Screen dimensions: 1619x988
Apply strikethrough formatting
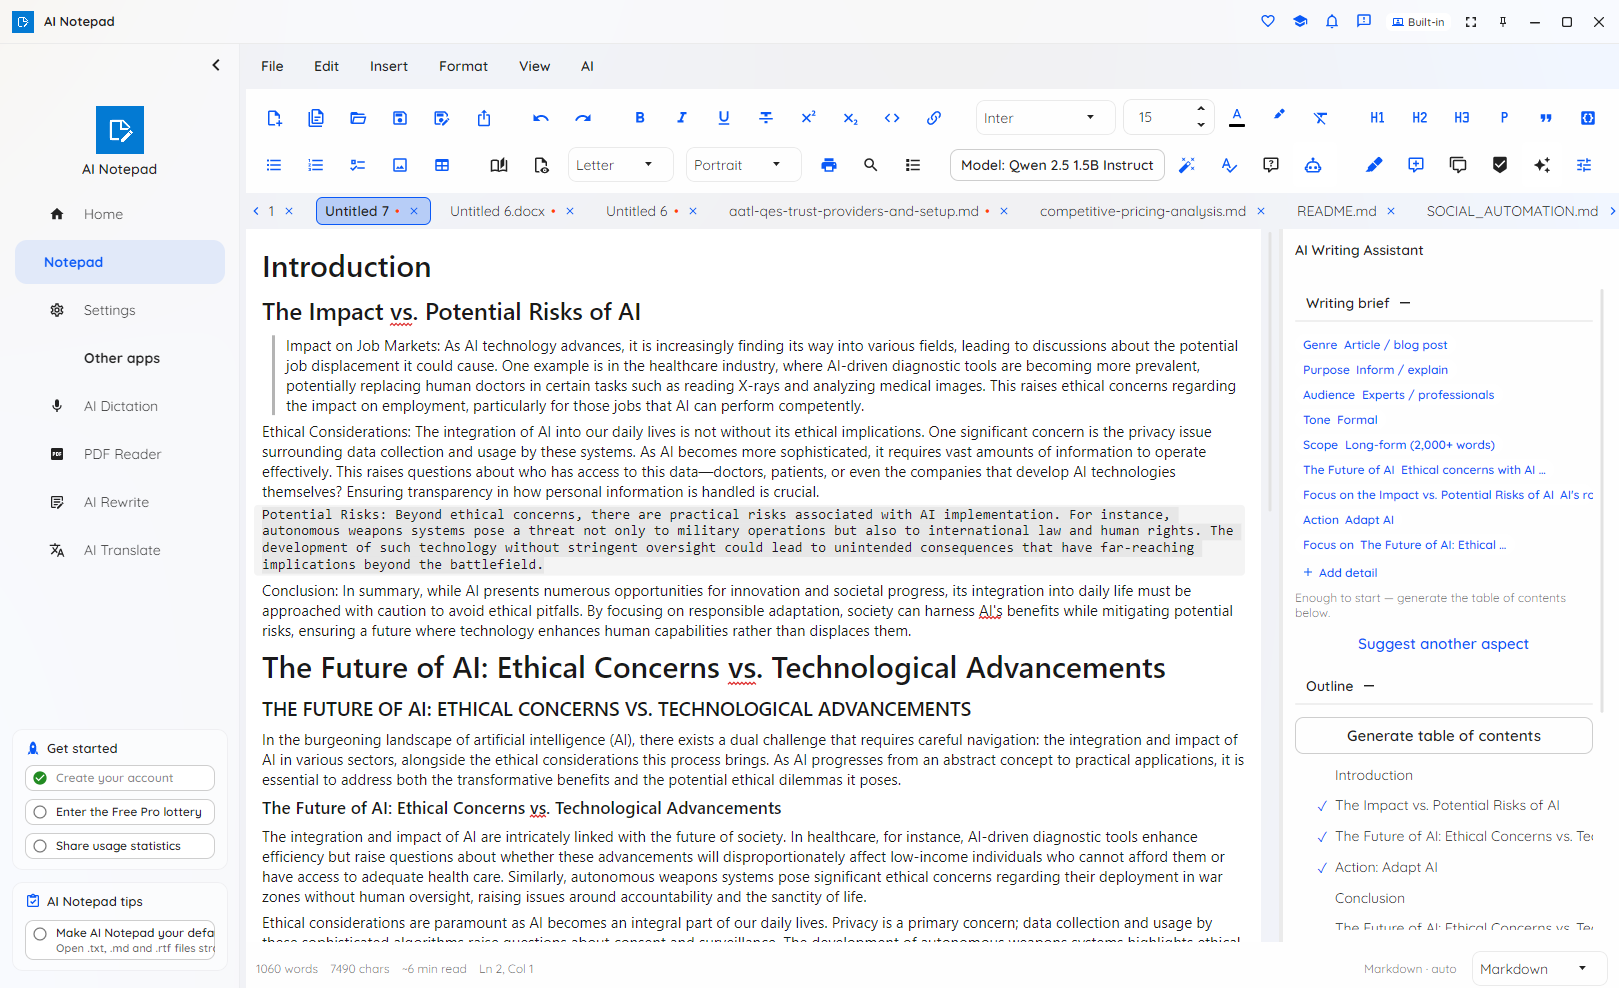click(766, 118)
